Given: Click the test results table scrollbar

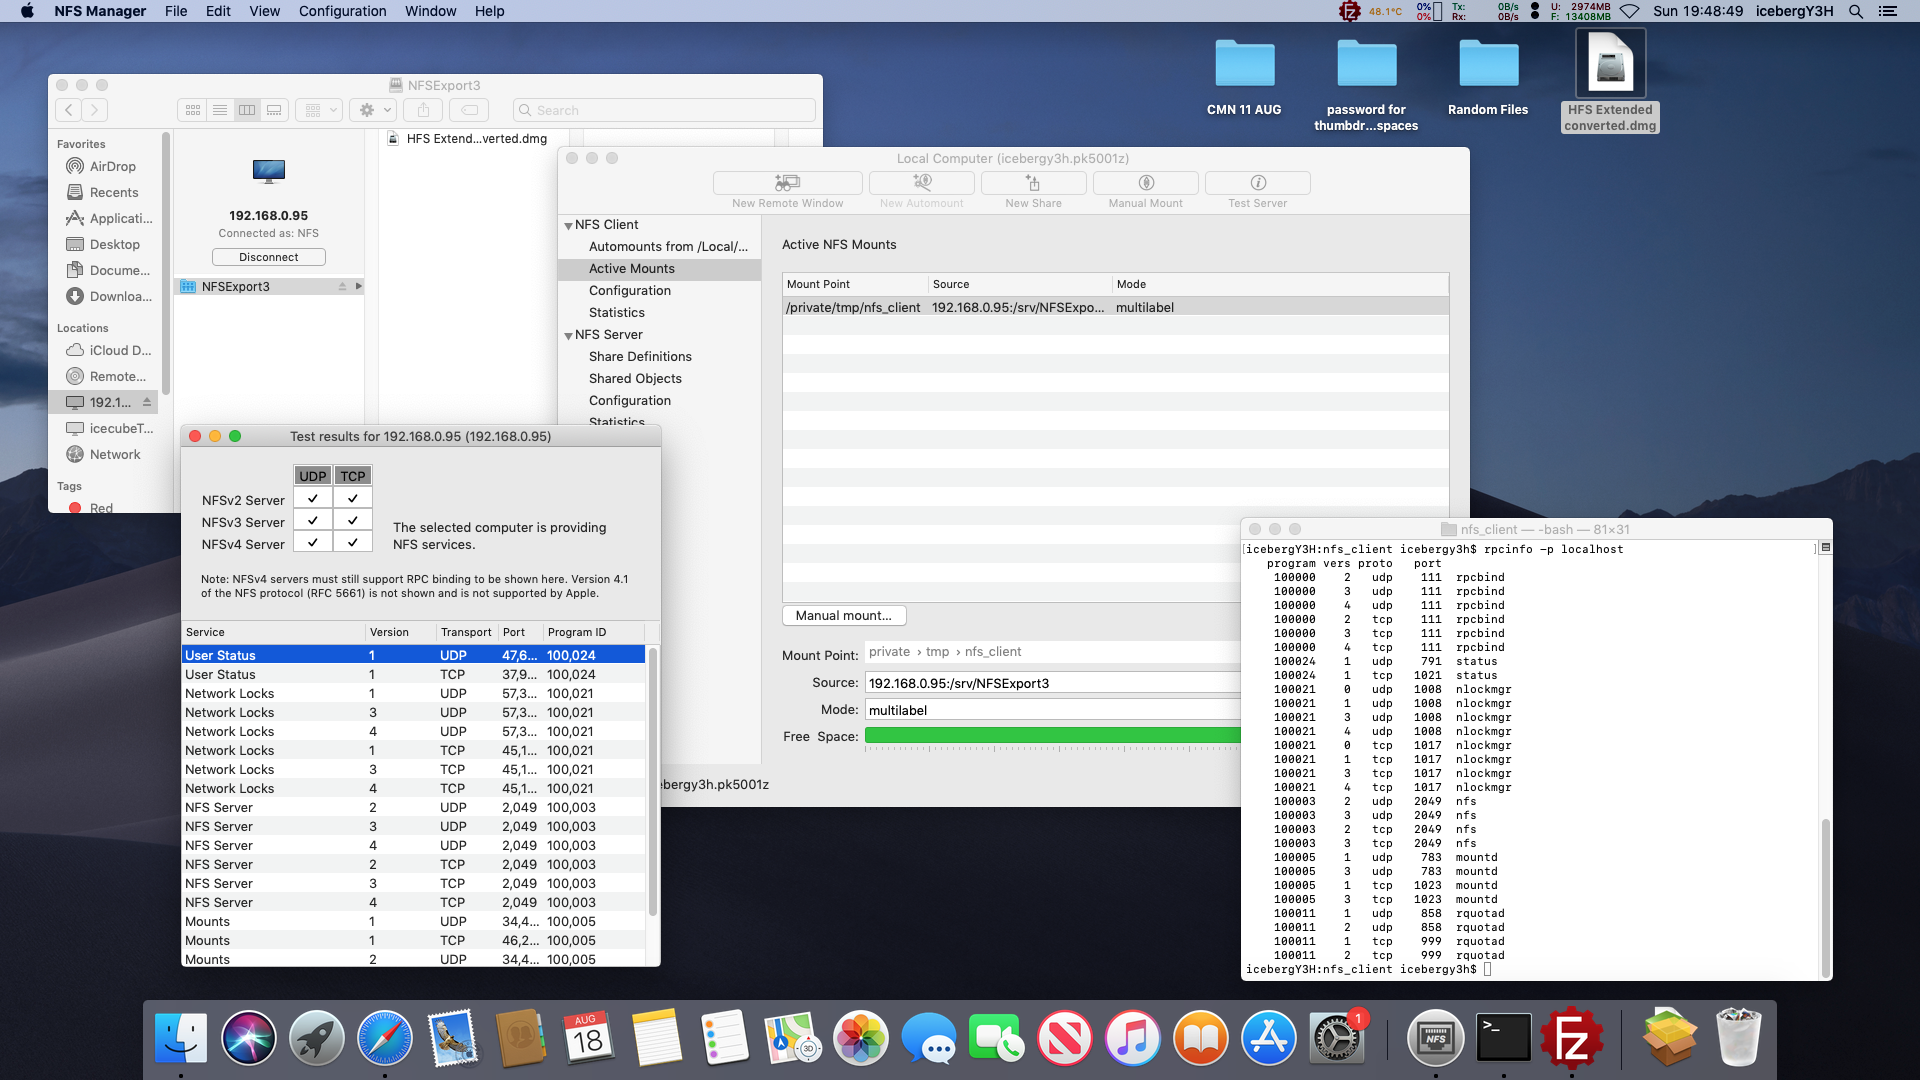Looking at the screenshot, I should [x=653, y=780].
